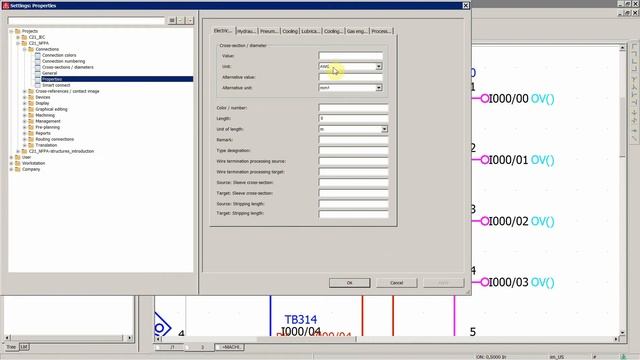Select the List tab in page navigator
This screenshot has height=360, width=640.
[x=24, y=347]
